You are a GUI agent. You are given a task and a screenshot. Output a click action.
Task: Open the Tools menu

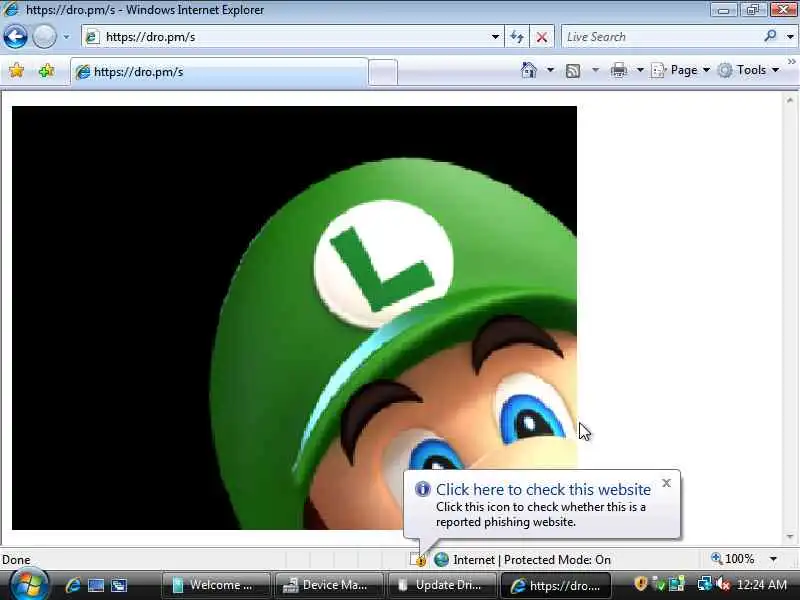point(748,70)
